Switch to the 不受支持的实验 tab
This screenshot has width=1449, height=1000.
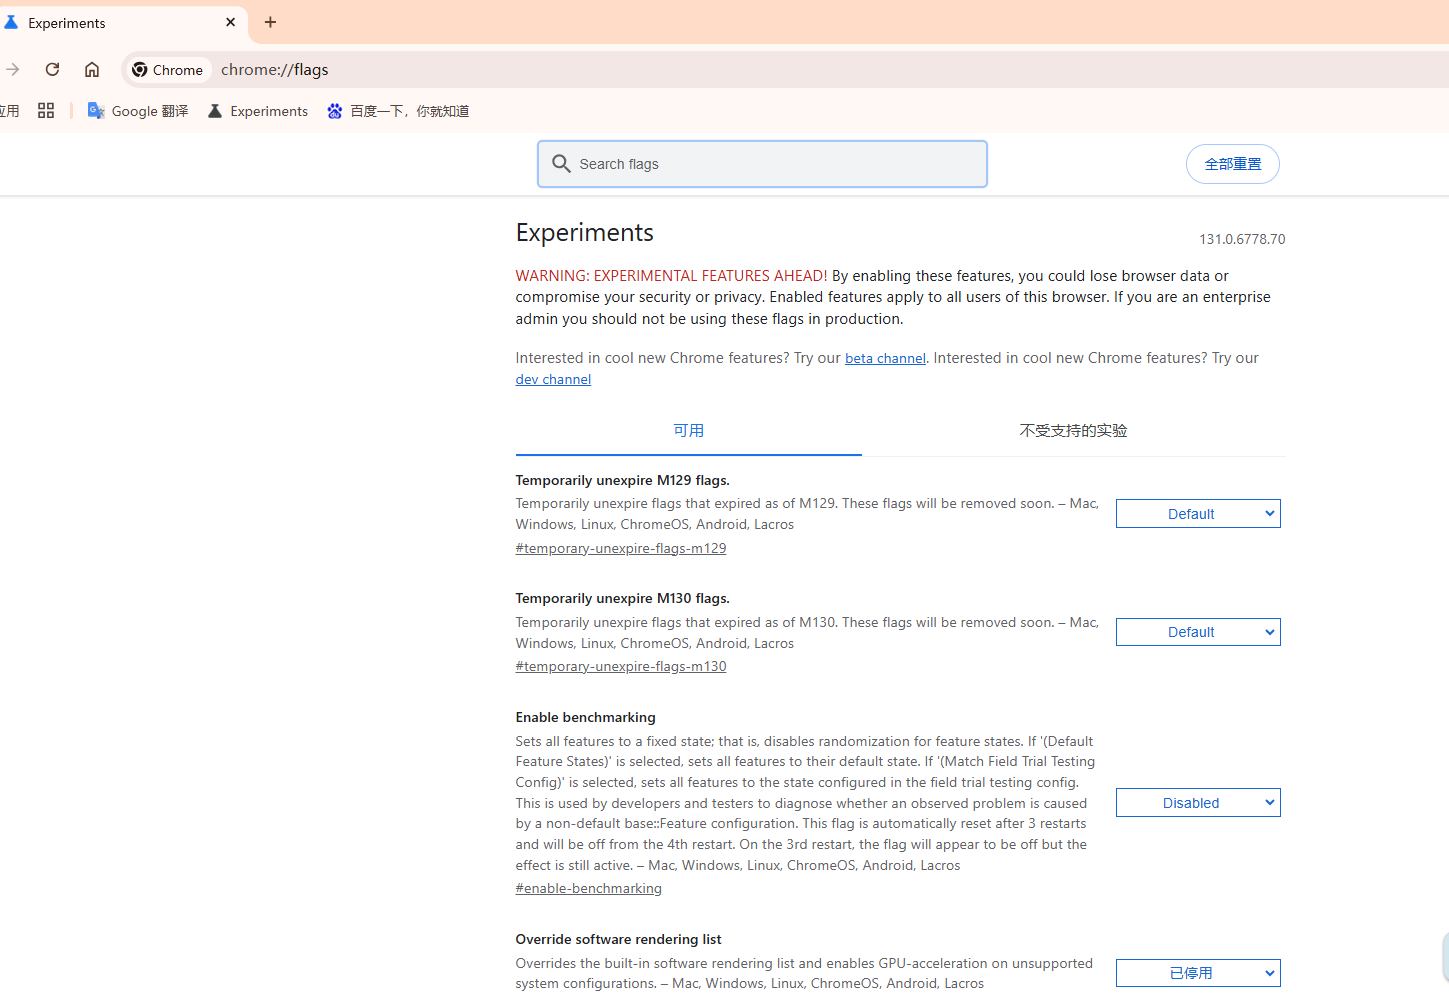click(1073, 431)
